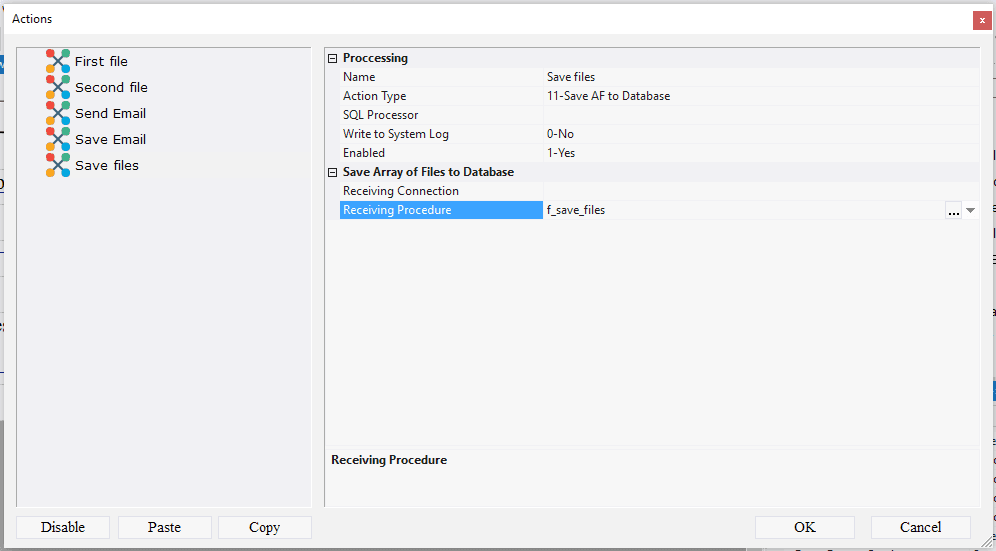Viewport: 996px width, 551px height.
Task: Toggle Write to System Log value 0-No
Action: point(760,134)
